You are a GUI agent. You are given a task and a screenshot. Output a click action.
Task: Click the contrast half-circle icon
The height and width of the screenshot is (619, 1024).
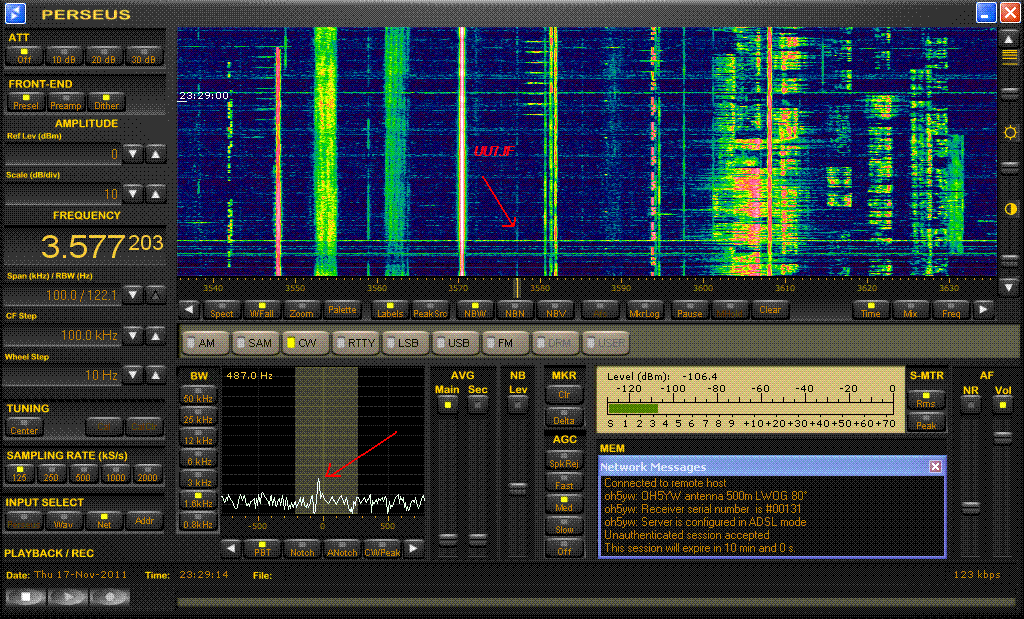tap(1010, 209)
